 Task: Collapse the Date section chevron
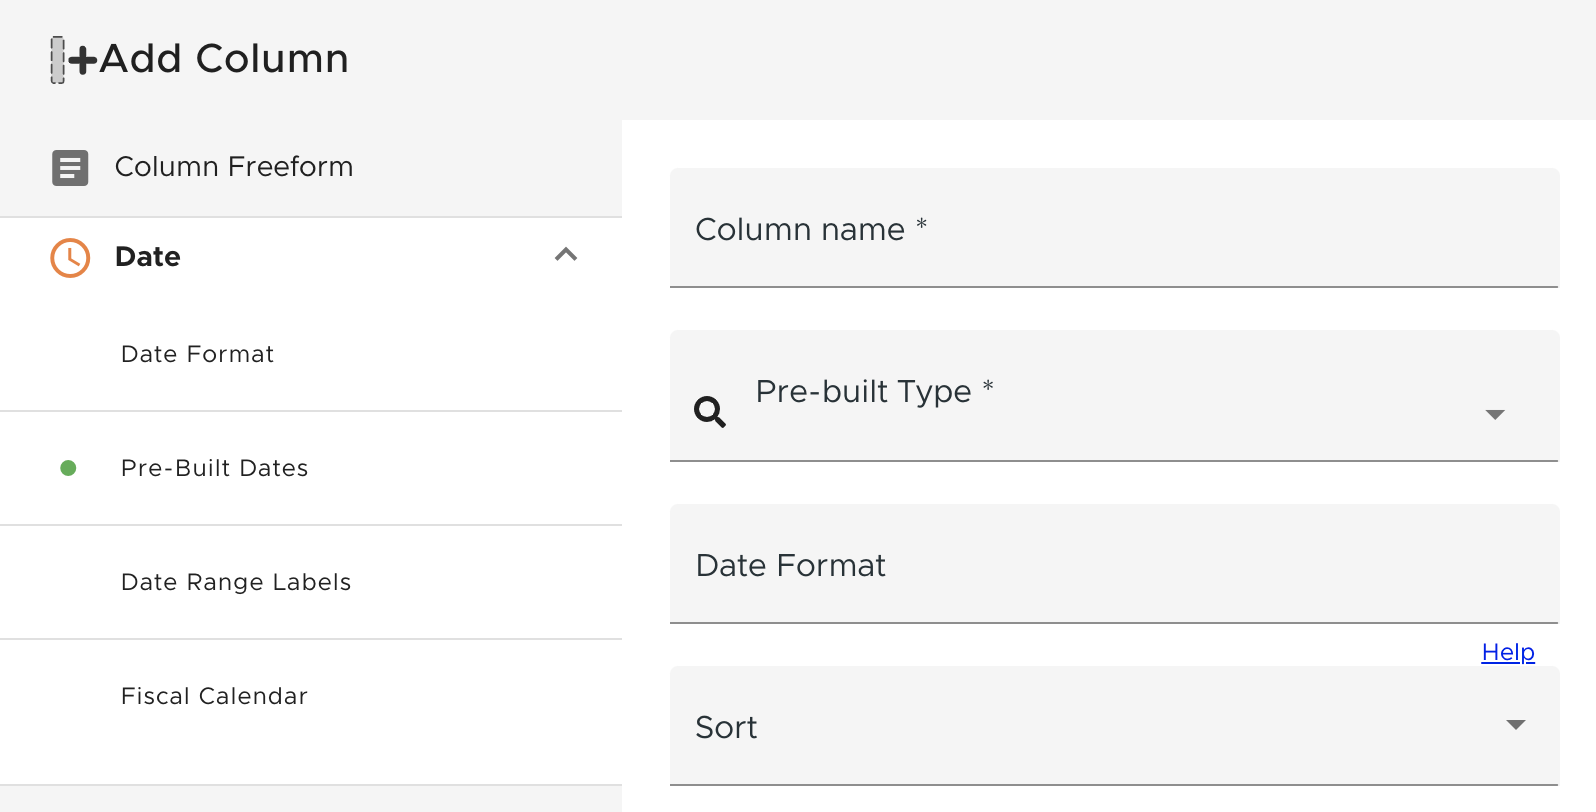coord(566,255)
